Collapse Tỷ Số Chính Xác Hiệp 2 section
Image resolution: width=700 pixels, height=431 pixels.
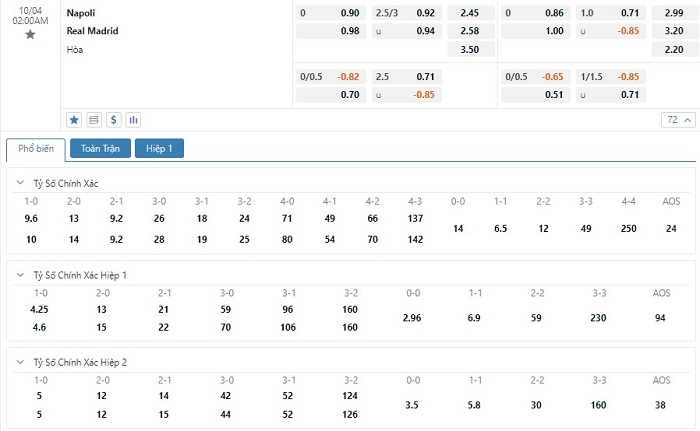pos(22,363)
